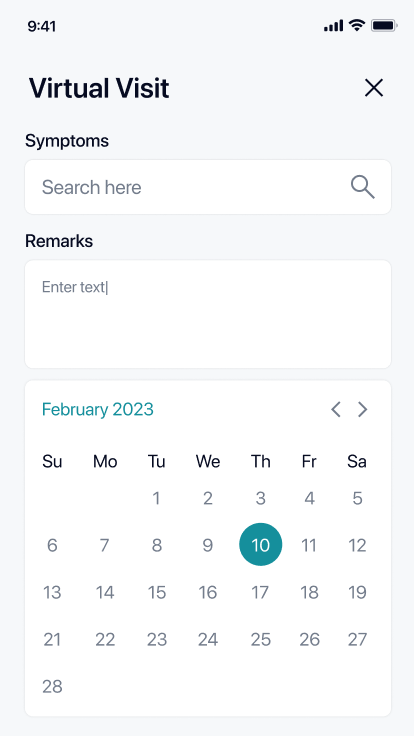
Task: Choose date 26 on the calendar
Action: coord(309,639)
